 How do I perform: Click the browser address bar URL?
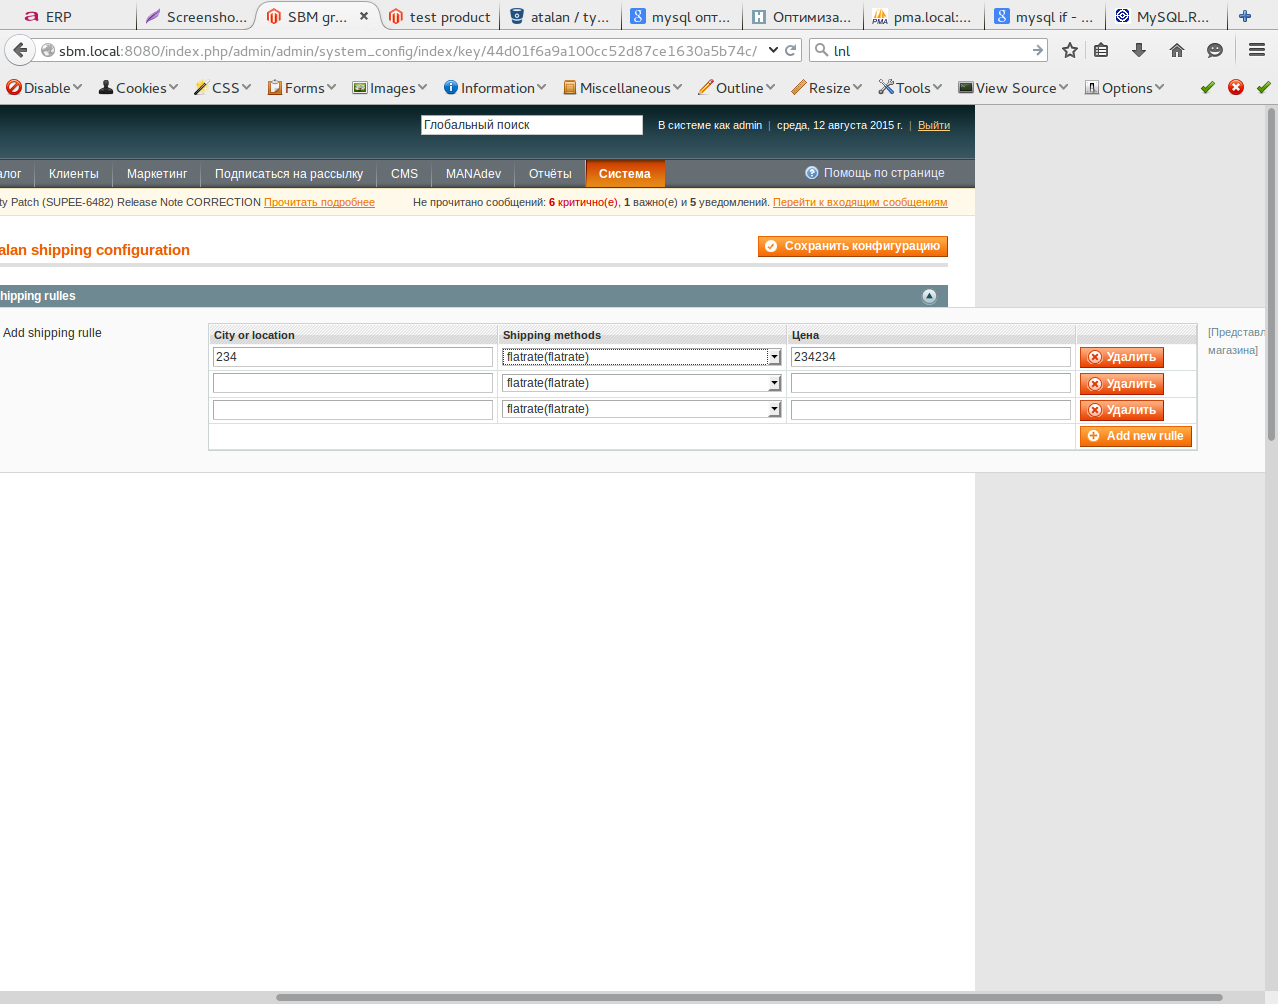(407, 50)
